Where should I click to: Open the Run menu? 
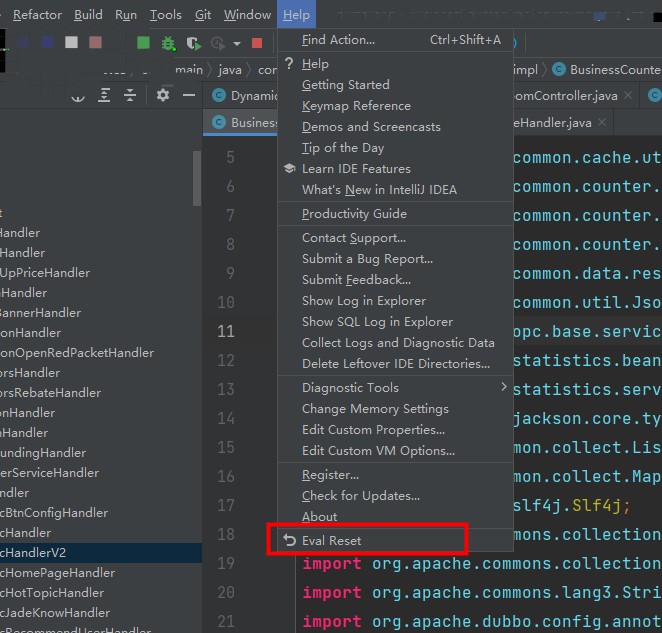[x=126, y=15]
